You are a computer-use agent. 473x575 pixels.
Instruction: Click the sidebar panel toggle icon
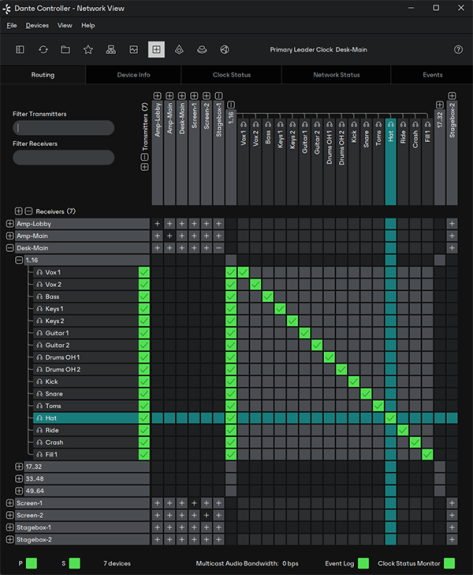point(20,50)
